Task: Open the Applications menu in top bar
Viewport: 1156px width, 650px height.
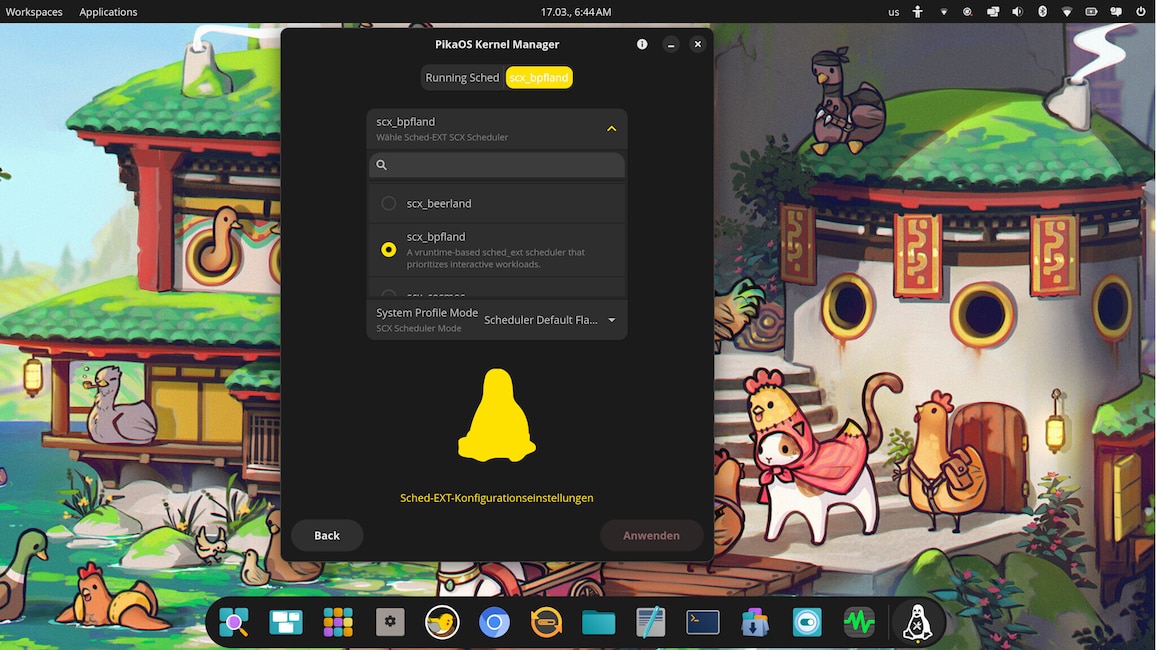Action: (x=108, y=12)
